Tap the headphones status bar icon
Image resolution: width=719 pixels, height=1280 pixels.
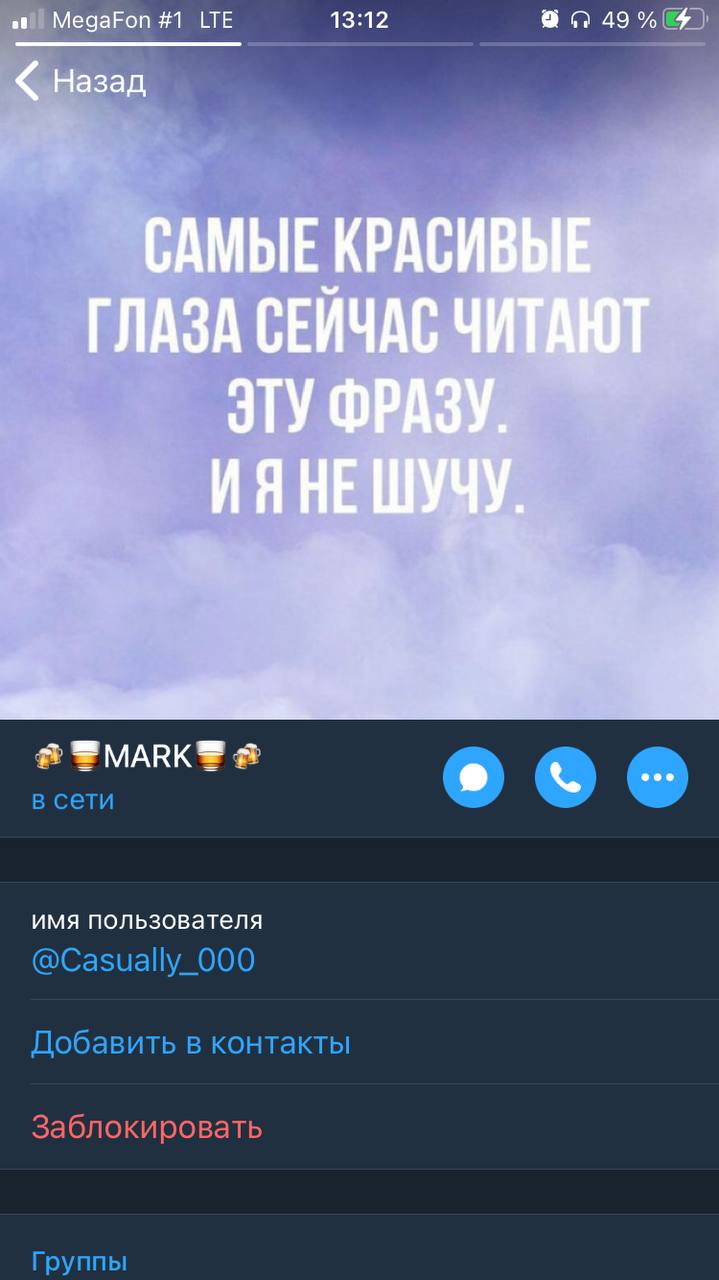click(x=580, y=18)
